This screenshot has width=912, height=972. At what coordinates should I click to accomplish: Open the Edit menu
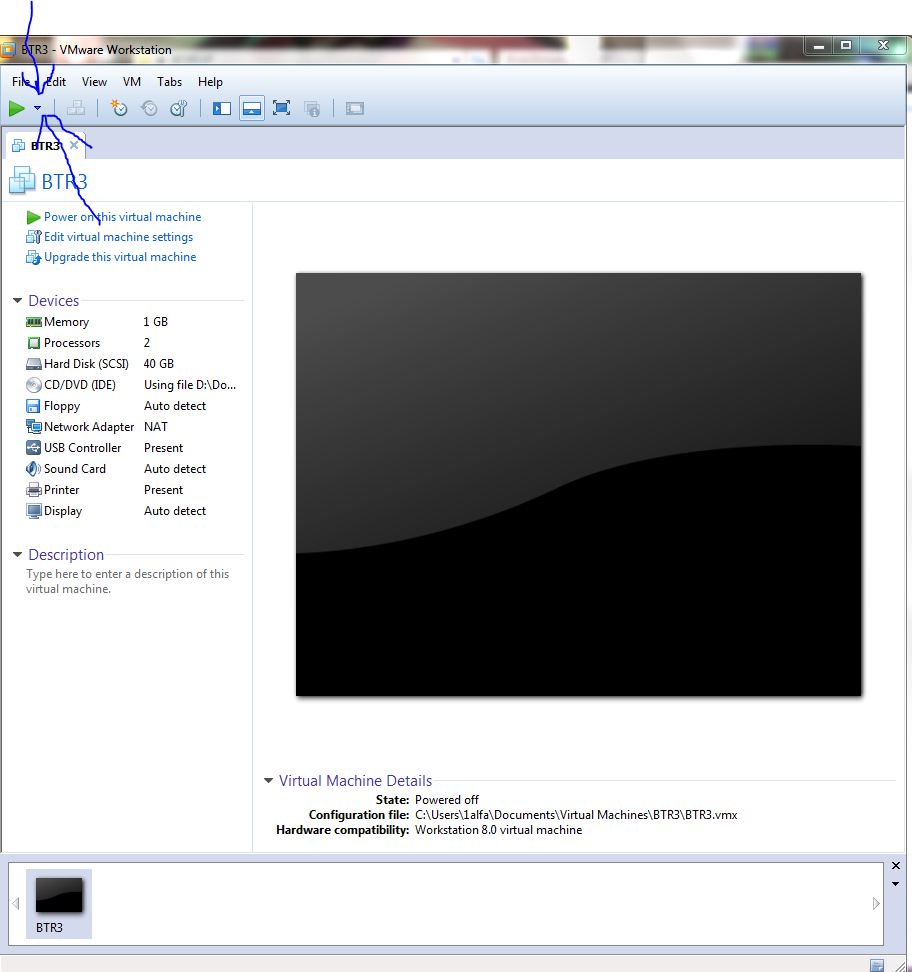coord(56,82)
